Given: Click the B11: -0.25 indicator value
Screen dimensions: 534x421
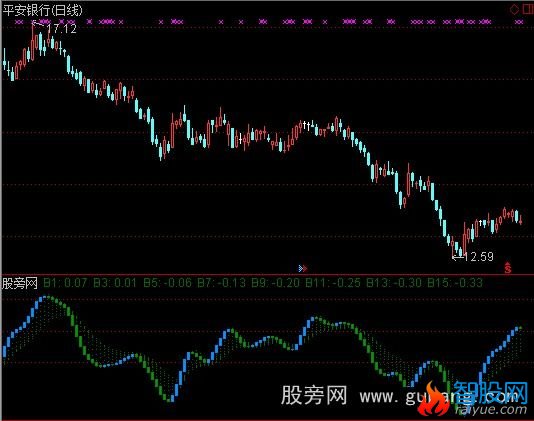Looking at the screenshot, I should pyautogui.click(x=333, y=283).
